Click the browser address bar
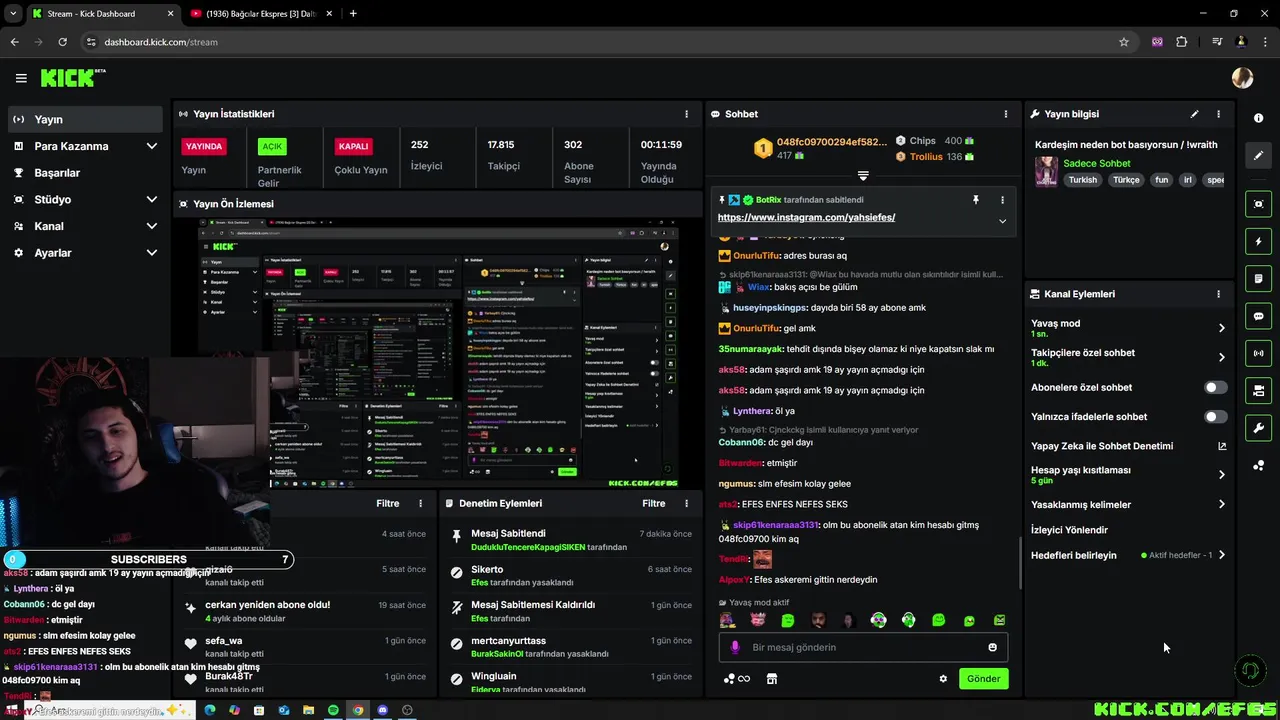Screen dimensions: 1280x720 (x=600, y=42)
